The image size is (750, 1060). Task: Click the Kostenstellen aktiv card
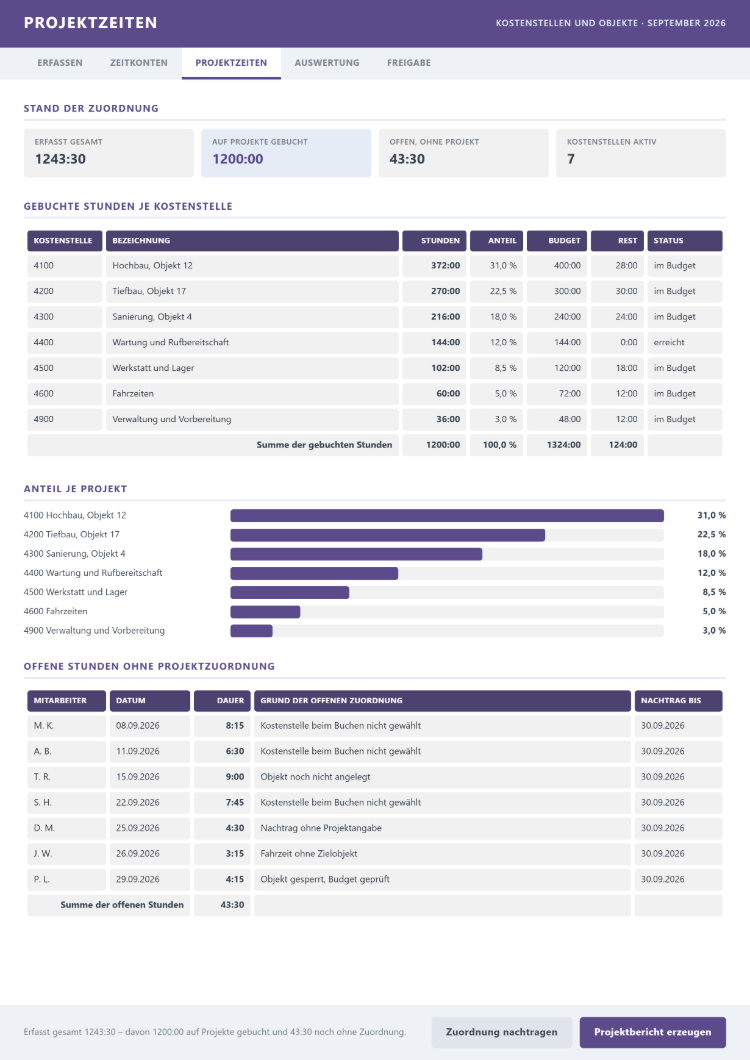point(641,153)
